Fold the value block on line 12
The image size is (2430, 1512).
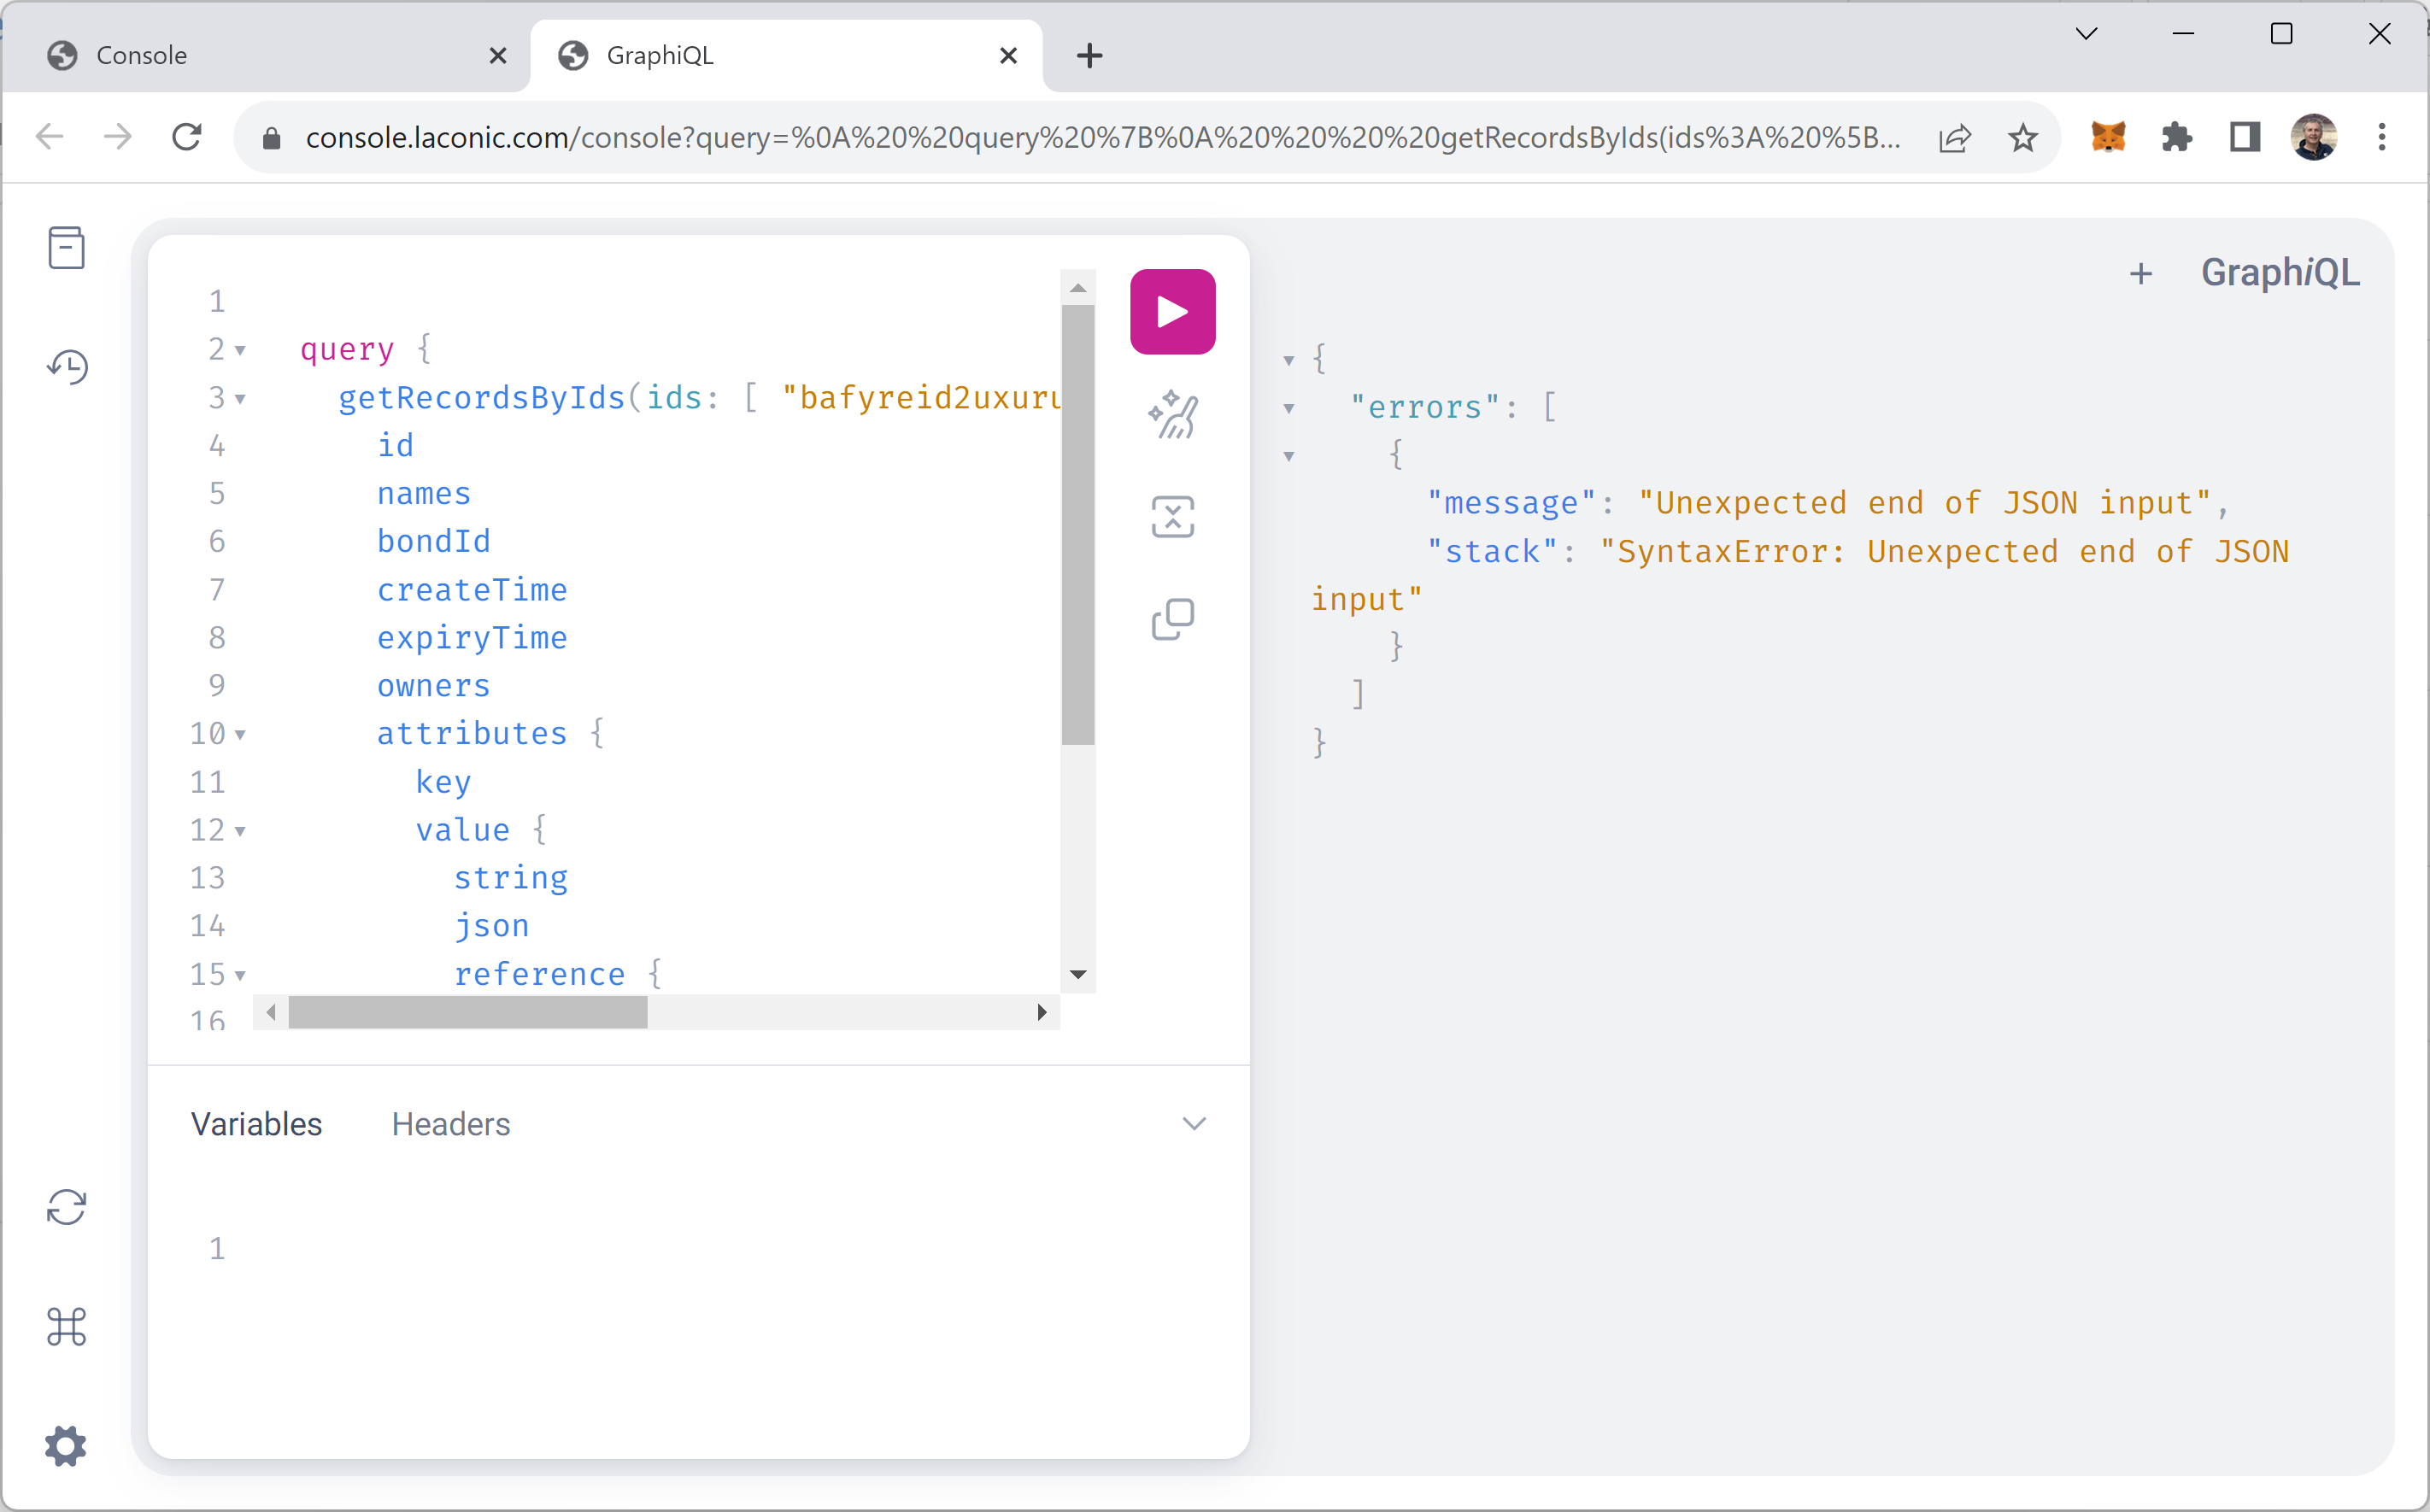[240, 831]
